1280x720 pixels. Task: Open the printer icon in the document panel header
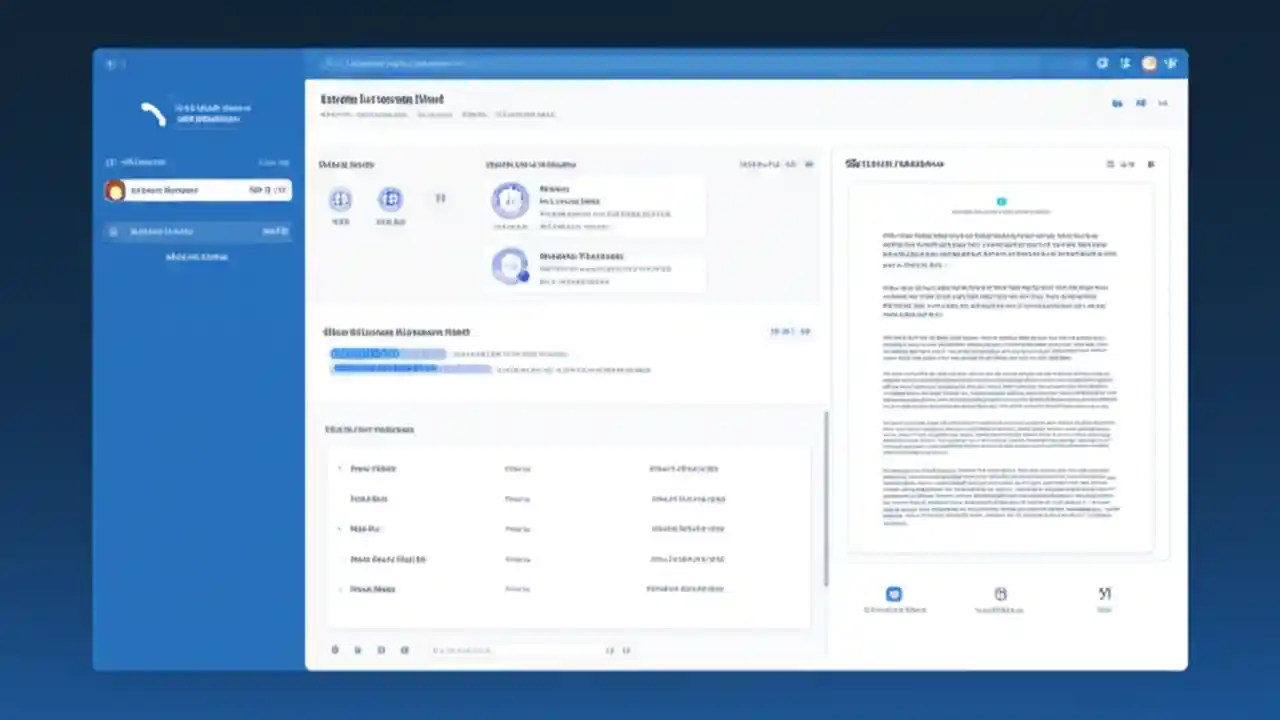click(1110, 164)
